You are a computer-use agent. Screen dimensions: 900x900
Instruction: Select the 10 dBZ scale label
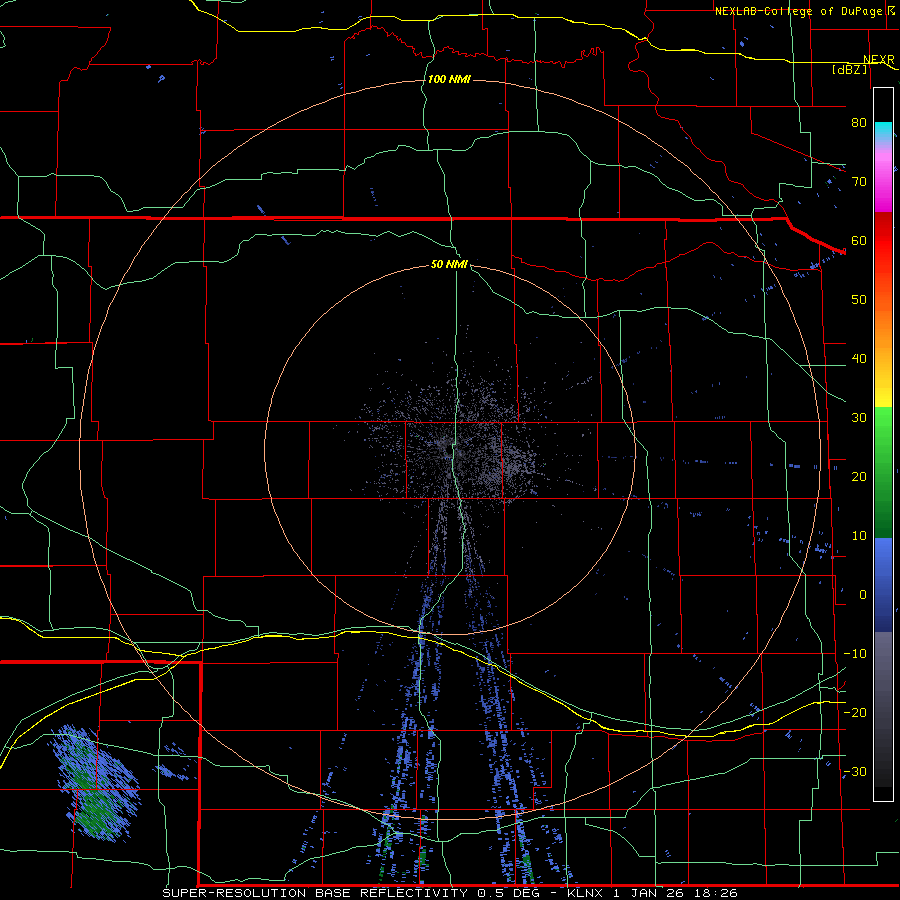pos(859,536)
